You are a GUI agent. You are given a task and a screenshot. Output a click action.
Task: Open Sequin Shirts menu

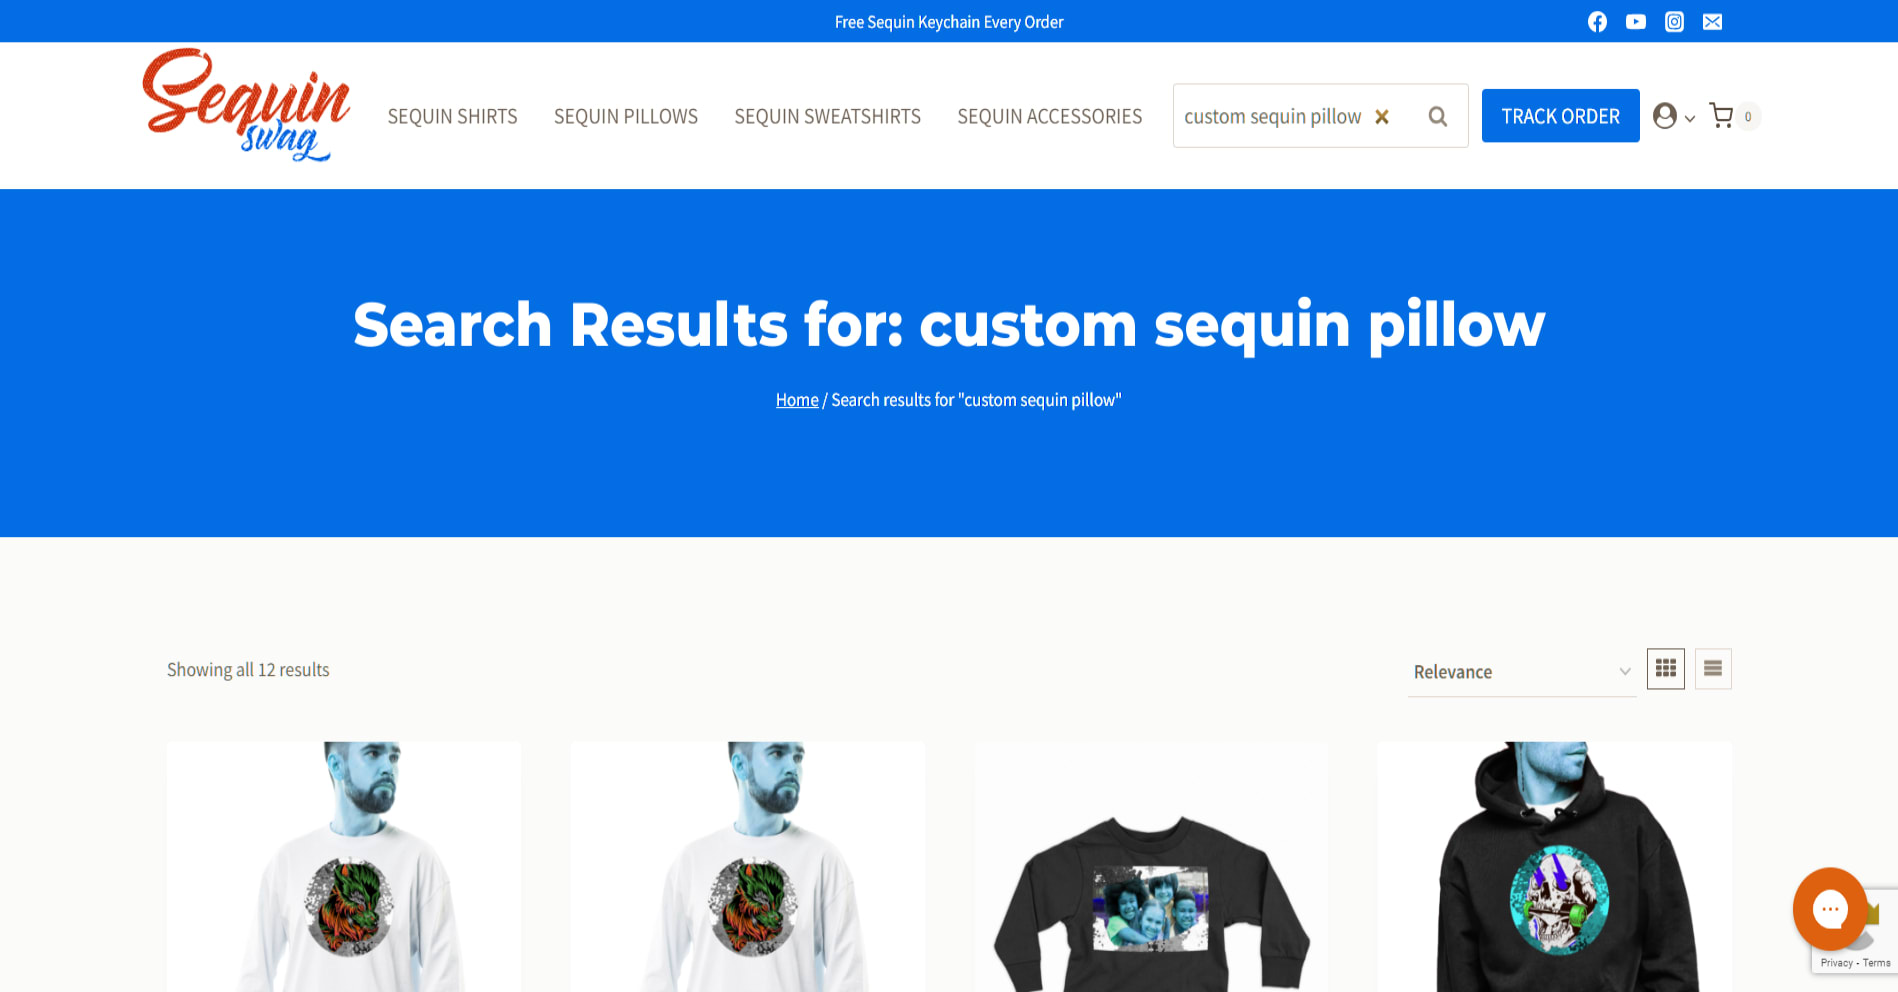pos(452,117)
